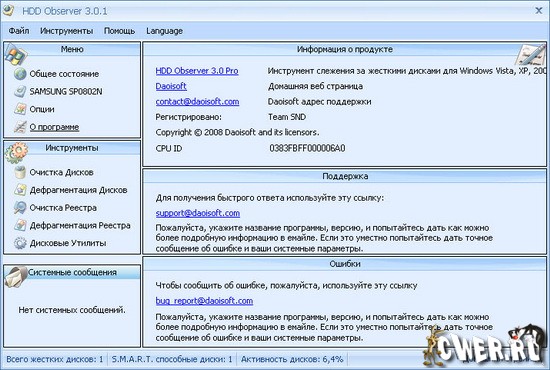
Task: Open Опции settings icon
Action: 20,109
